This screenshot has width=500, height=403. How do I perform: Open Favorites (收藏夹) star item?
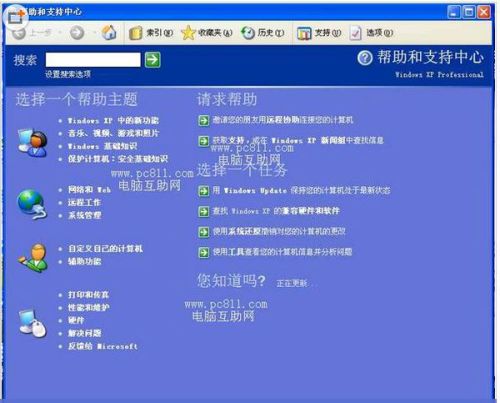[207, 33]
